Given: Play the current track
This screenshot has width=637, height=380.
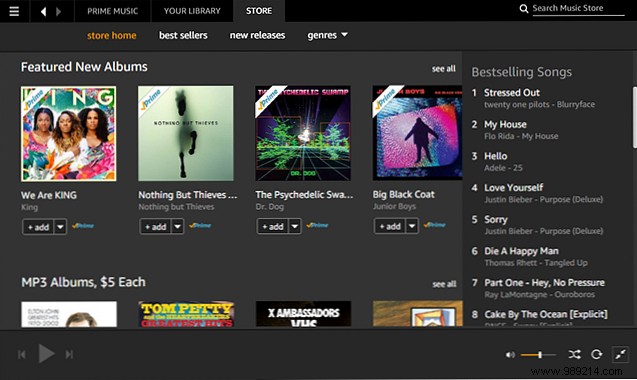Looking at the screenshot, I should 46,354.
